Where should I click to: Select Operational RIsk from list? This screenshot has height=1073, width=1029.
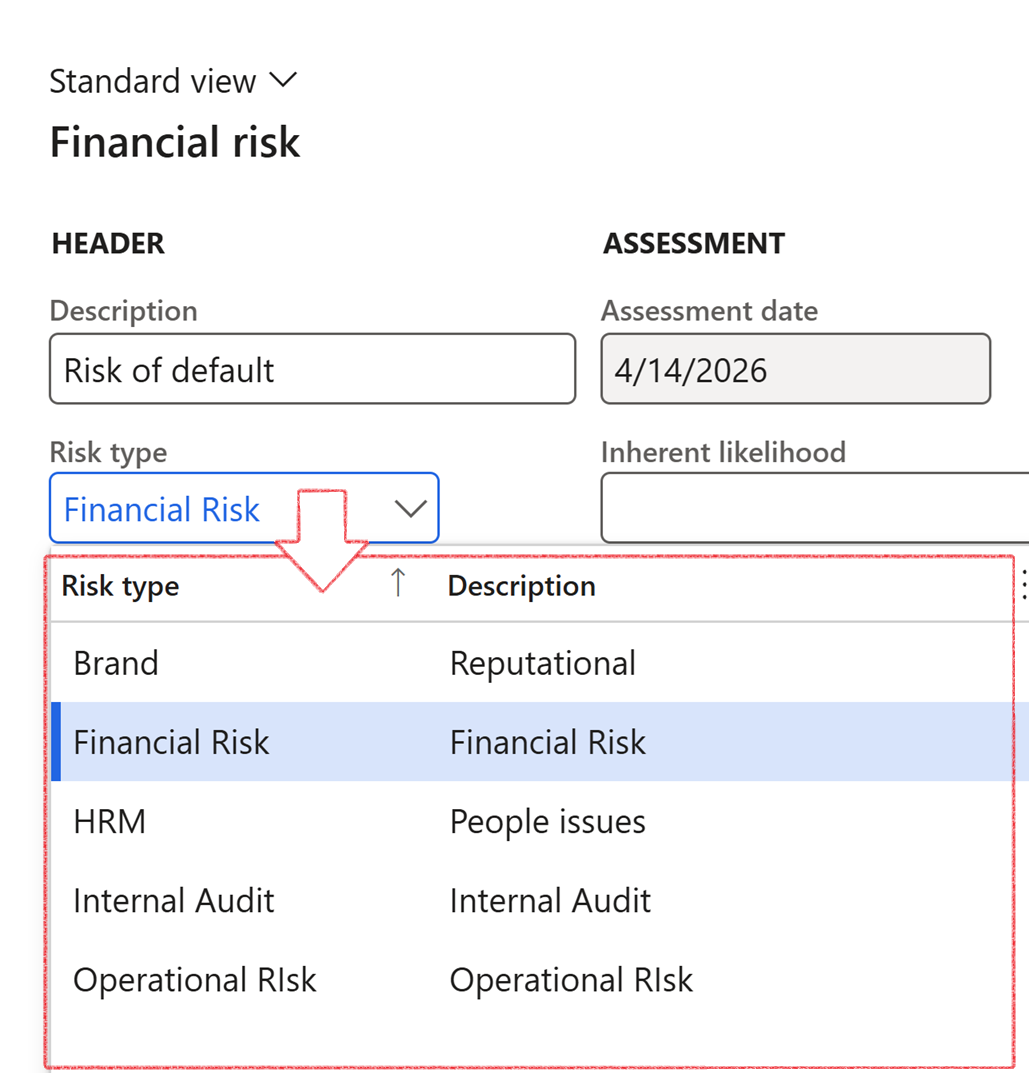pyautogui.click(x=194, y=980)
